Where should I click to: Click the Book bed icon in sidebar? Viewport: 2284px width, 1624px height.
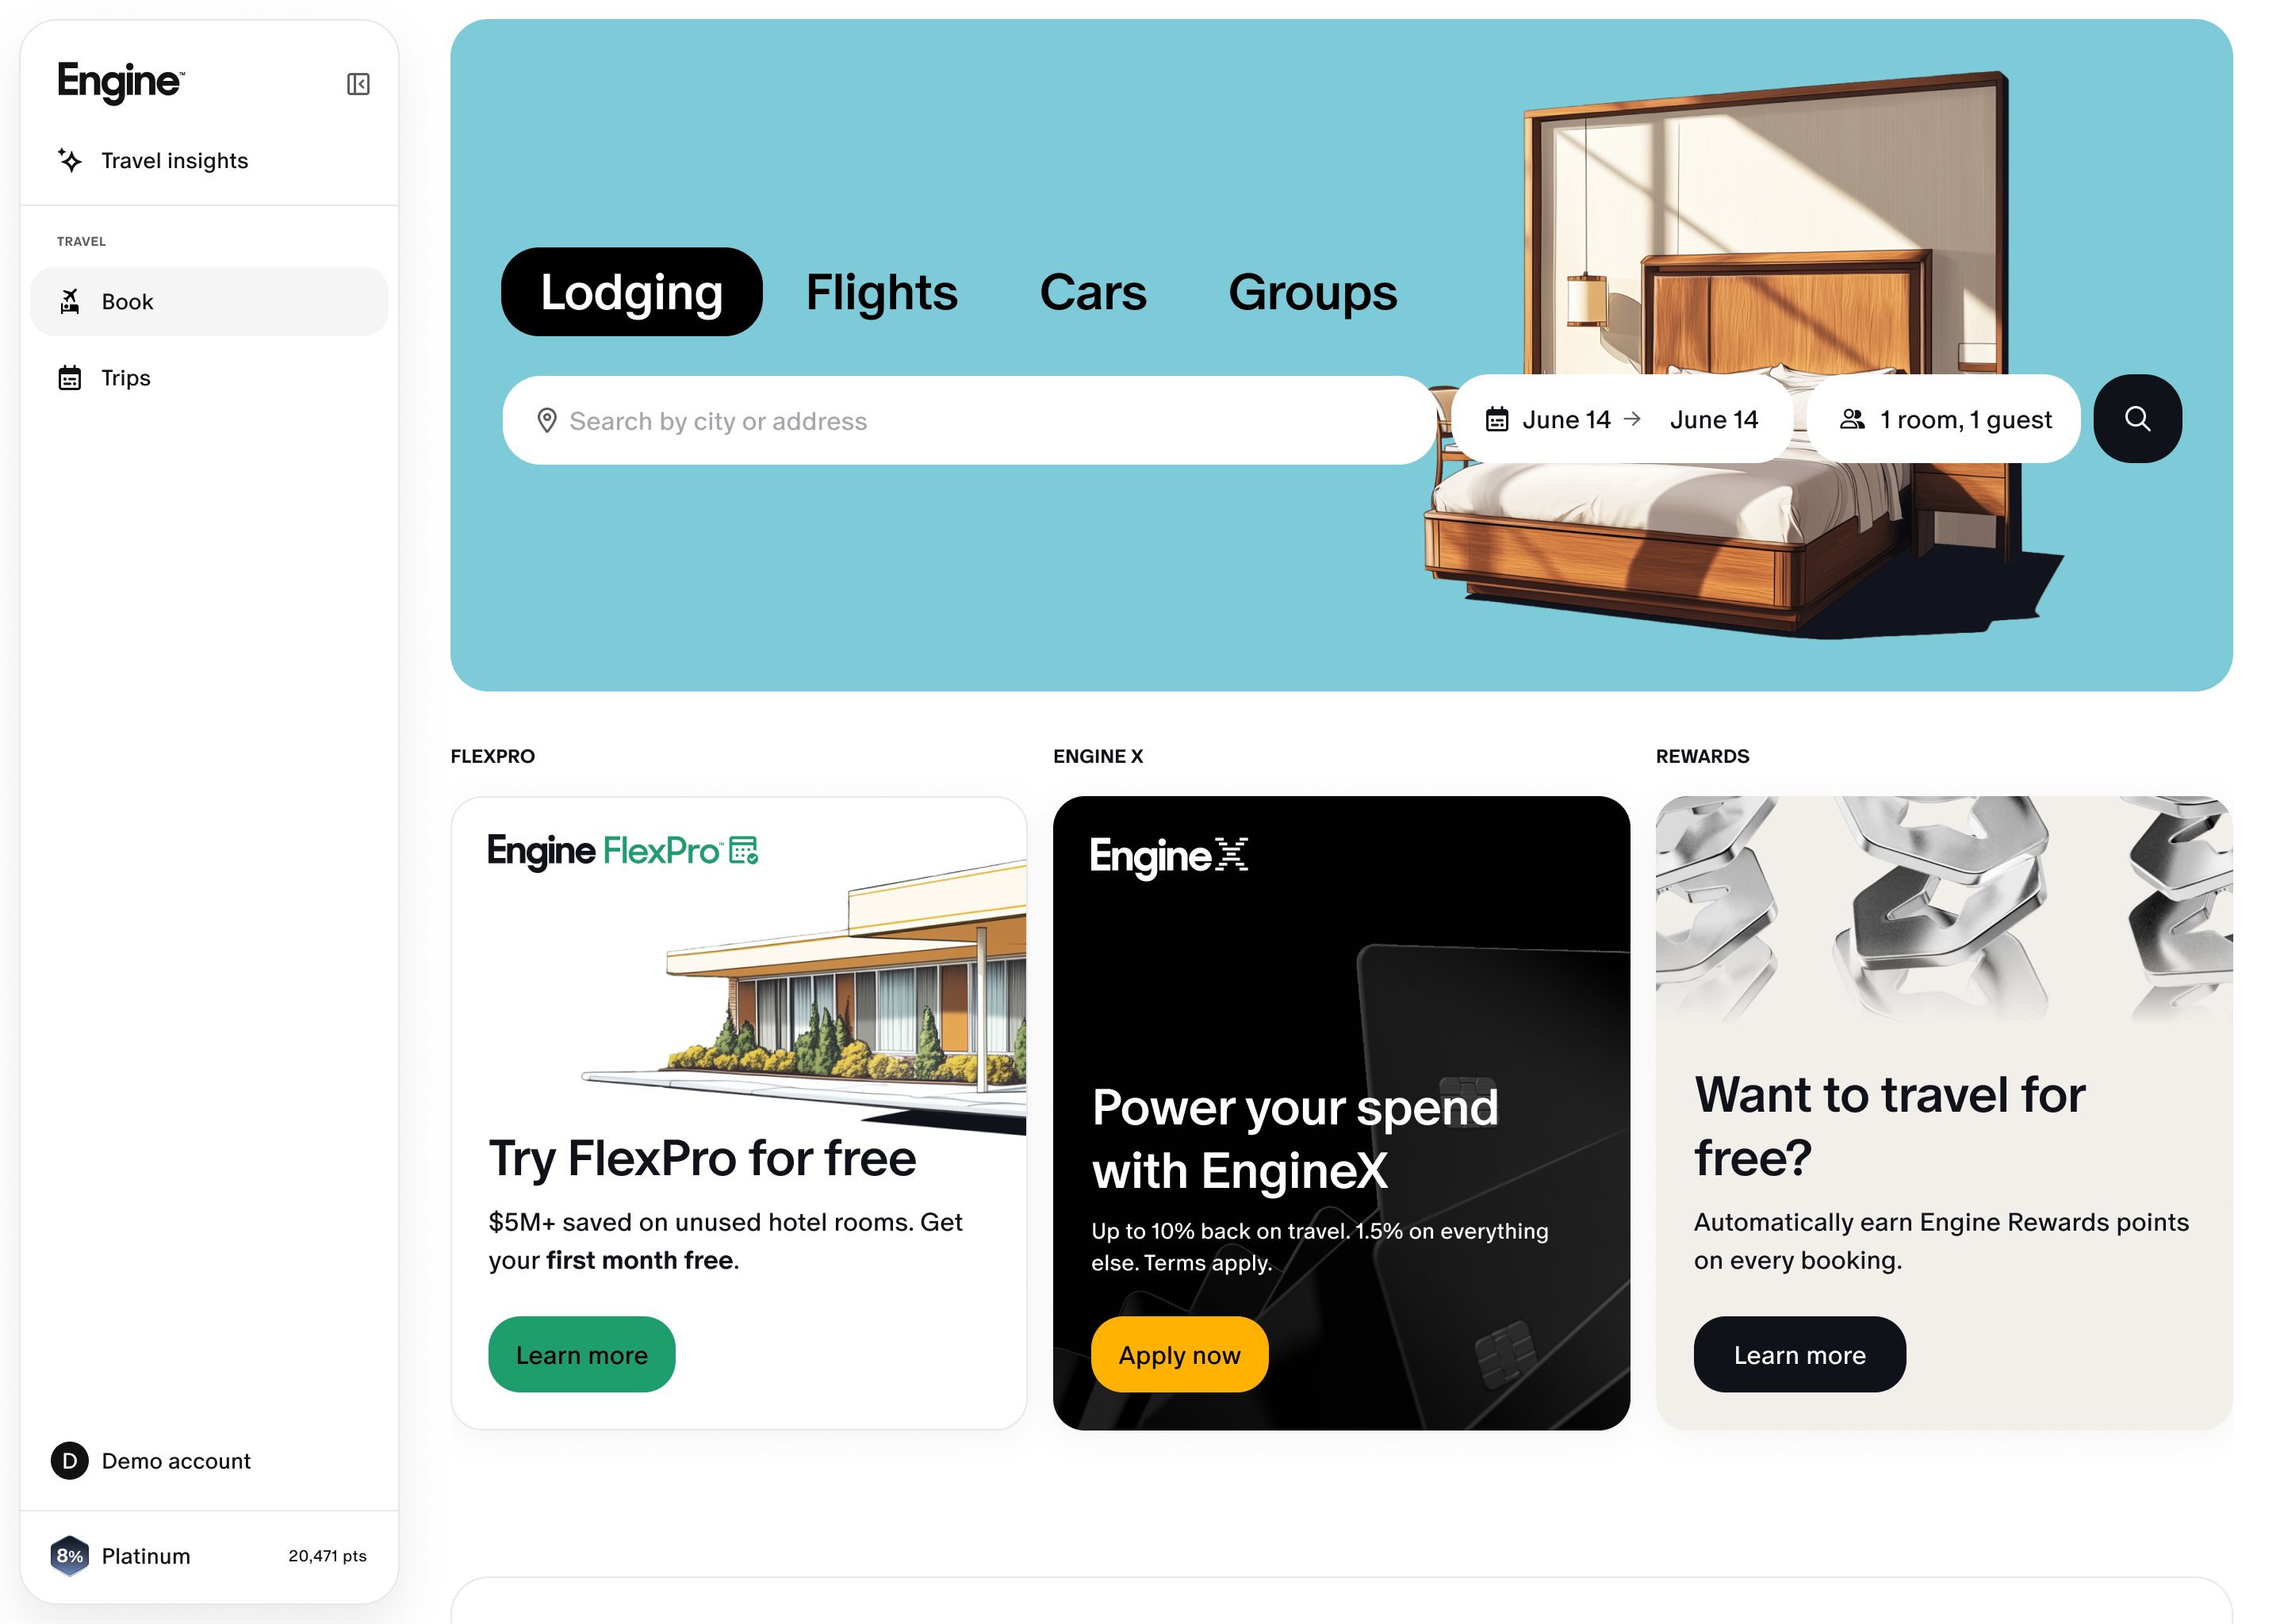coord(70,301)
